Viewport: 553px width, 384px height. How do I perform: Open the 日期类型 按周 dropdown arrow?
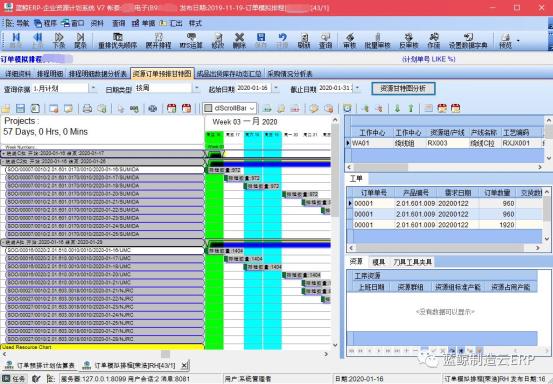point(197,88)
